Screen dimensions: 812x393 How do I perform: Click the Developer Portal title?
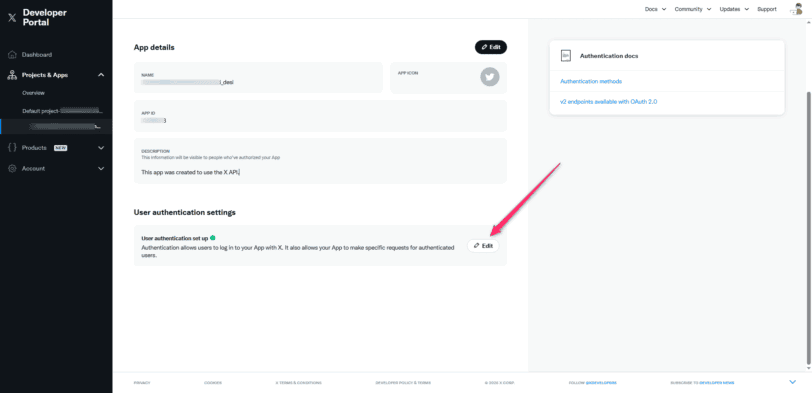pos(45,17)
